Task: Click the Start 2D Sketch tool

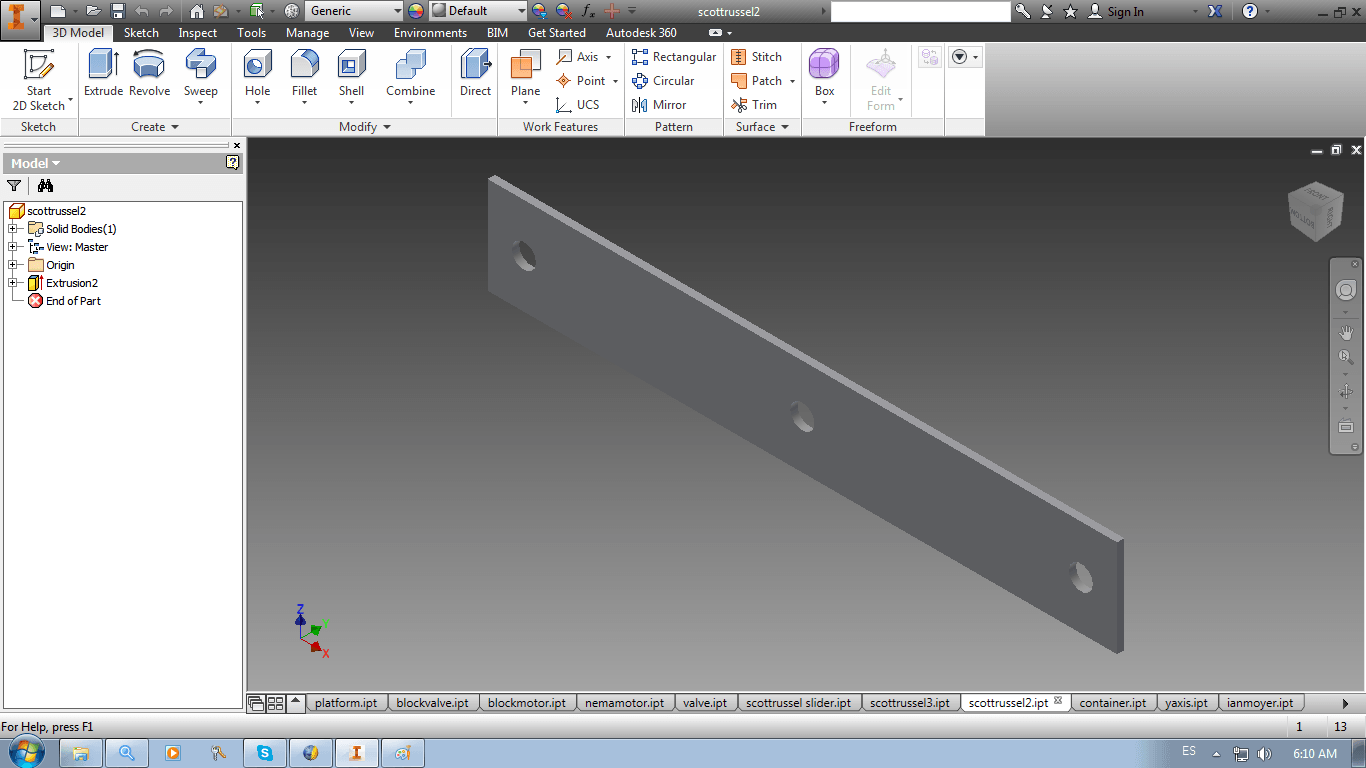Action: pyautogui.click(x=39, y=80)
